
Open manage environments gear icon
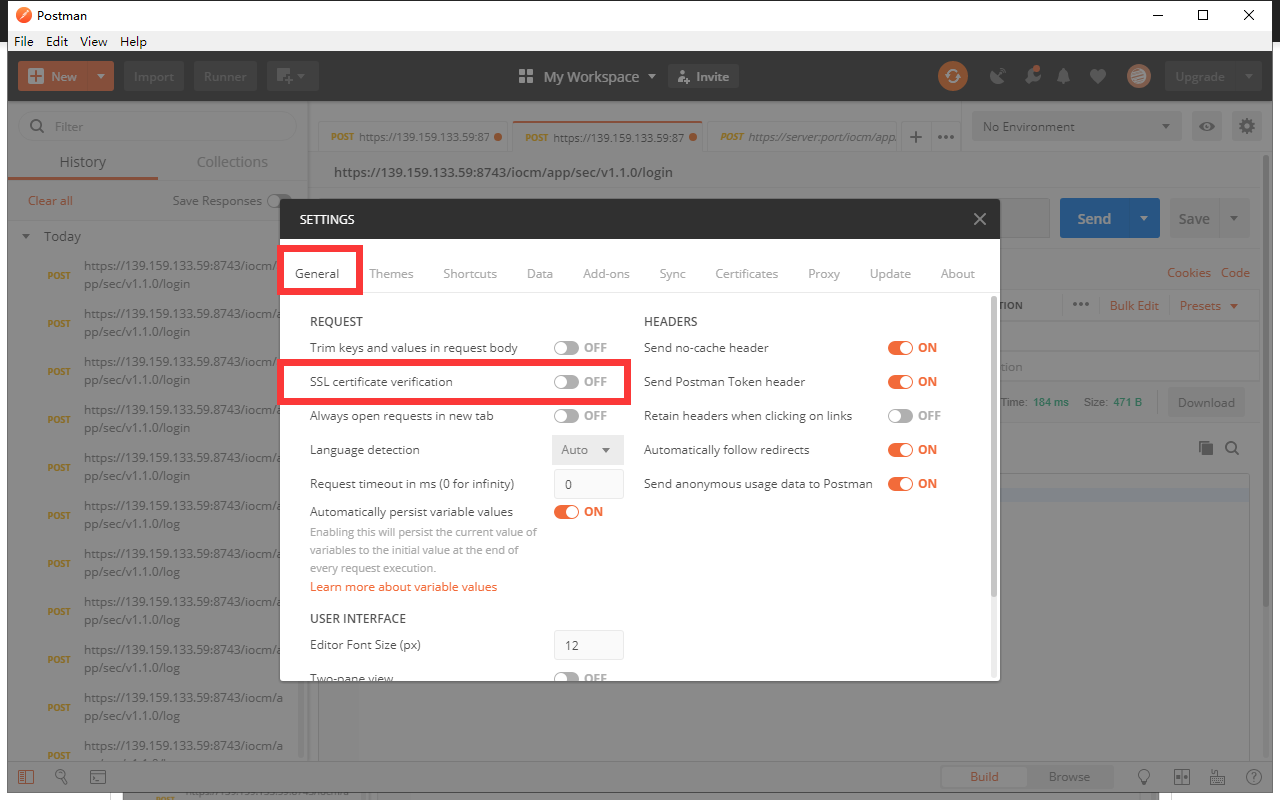click(1246, 126)
